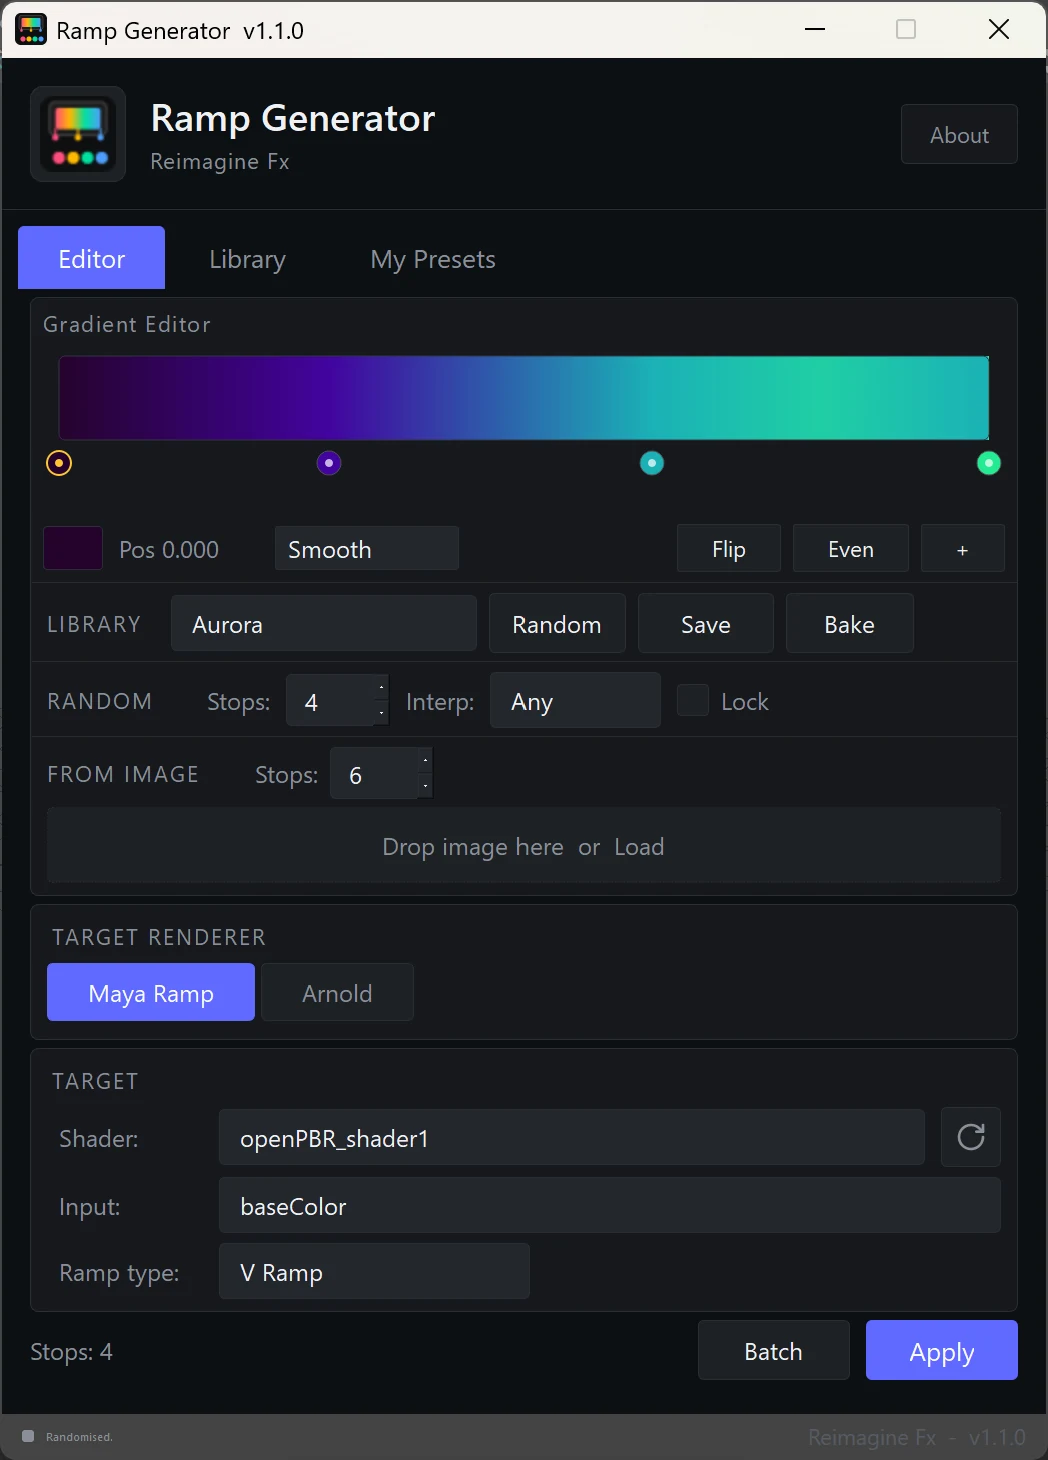The image size is (1048, 1460).
Task: Click the Bake button
Action: [849, 624]
